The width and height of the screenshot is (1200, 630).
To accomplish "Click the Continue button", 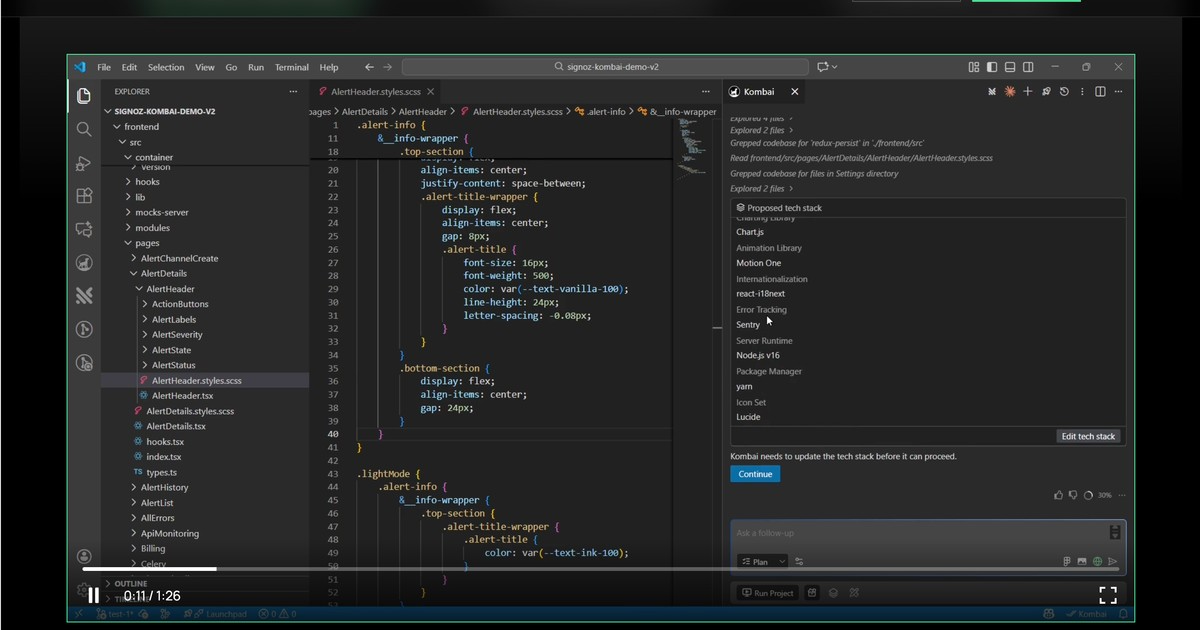I will click(x=755, y=474).
